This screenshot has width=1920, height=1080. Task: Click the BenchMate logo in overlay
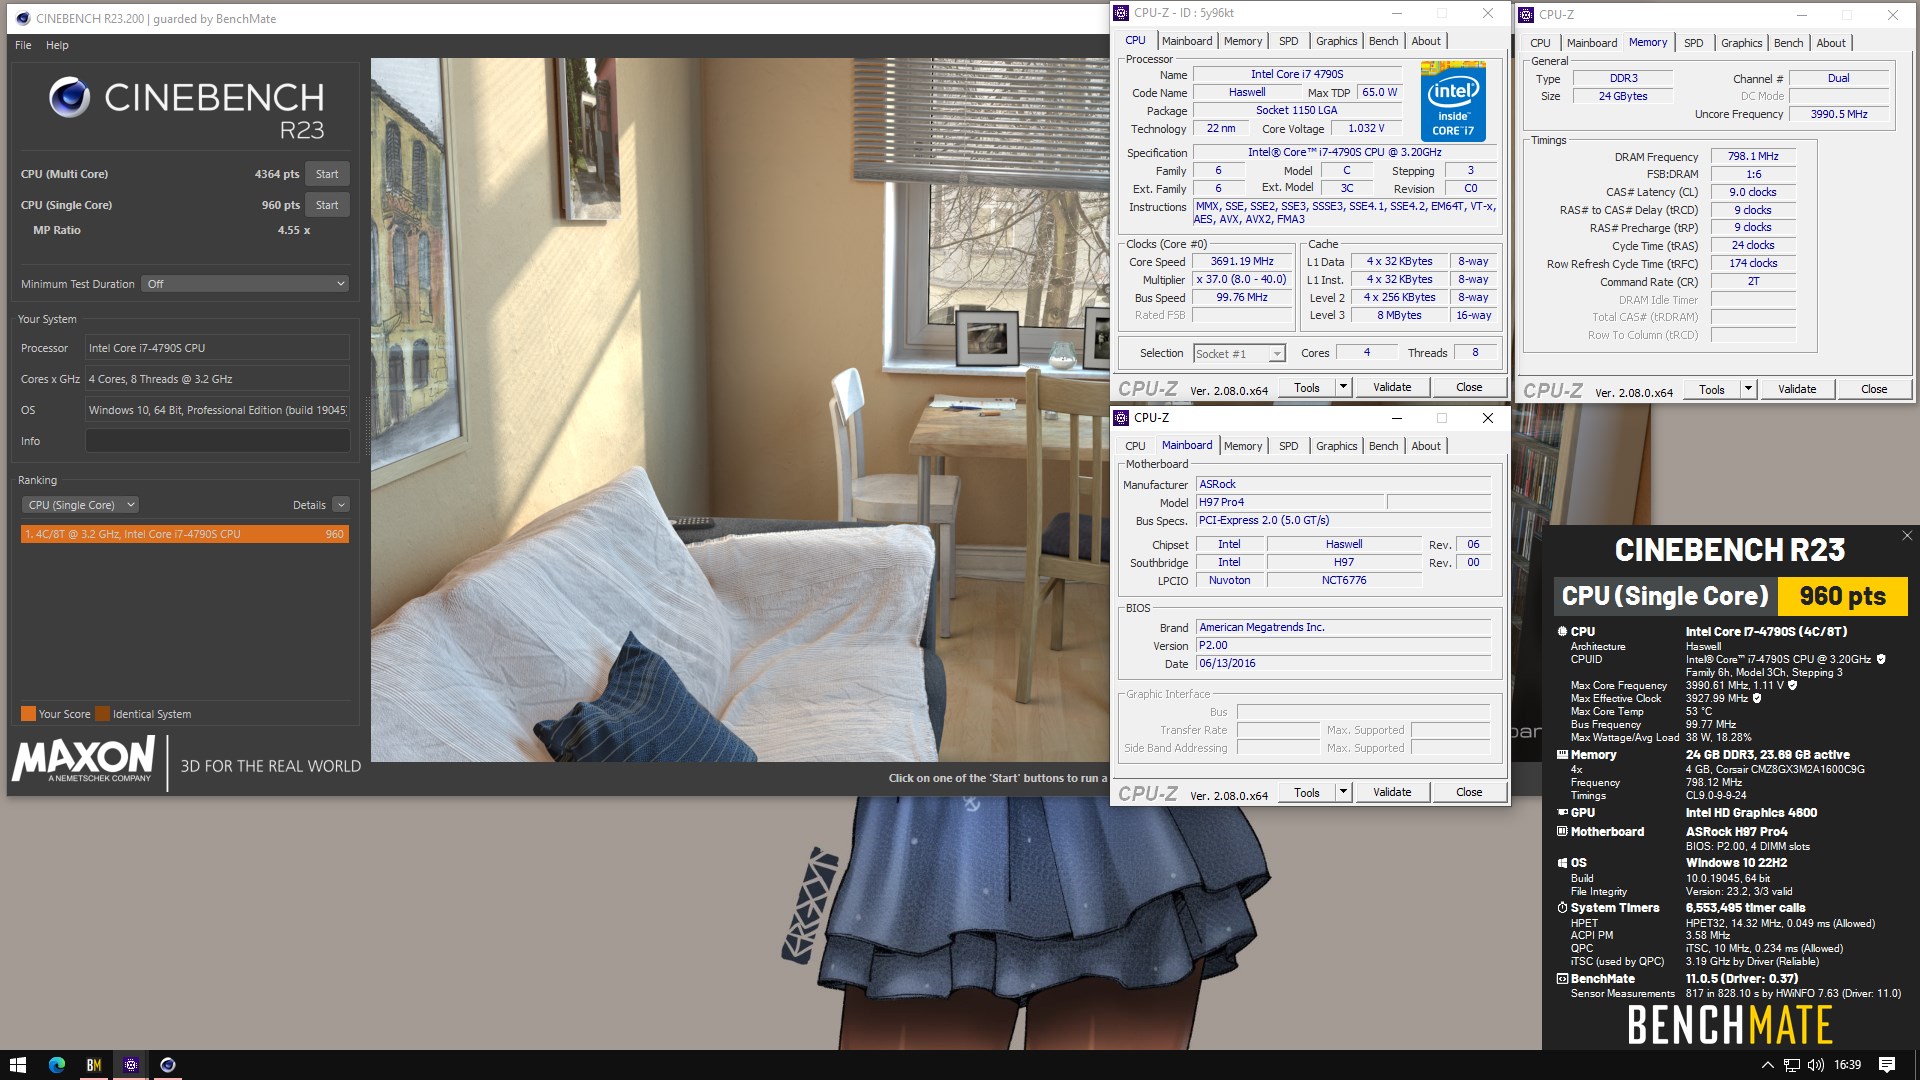pos(1729,1024)
